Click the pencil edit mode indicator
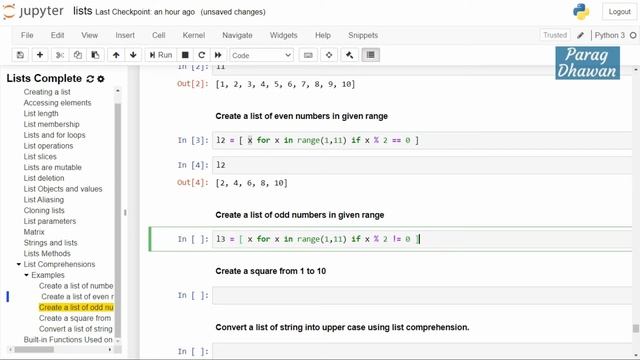The width and height of the screenshot is (640, 360). click(580, 36)
